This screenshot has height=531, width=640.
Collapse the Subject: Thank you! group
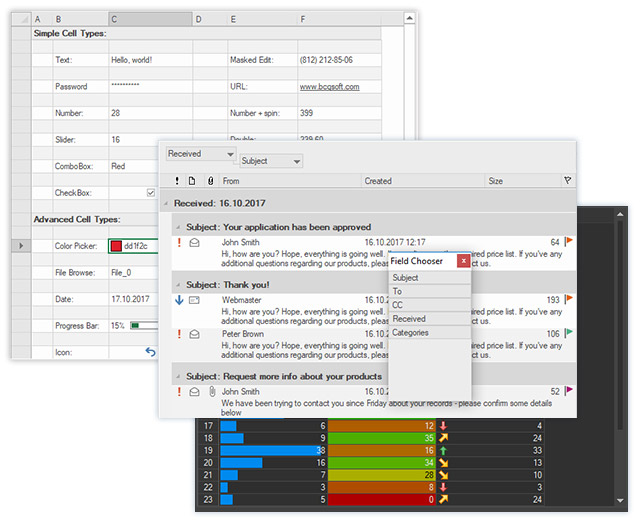(177, 285)
